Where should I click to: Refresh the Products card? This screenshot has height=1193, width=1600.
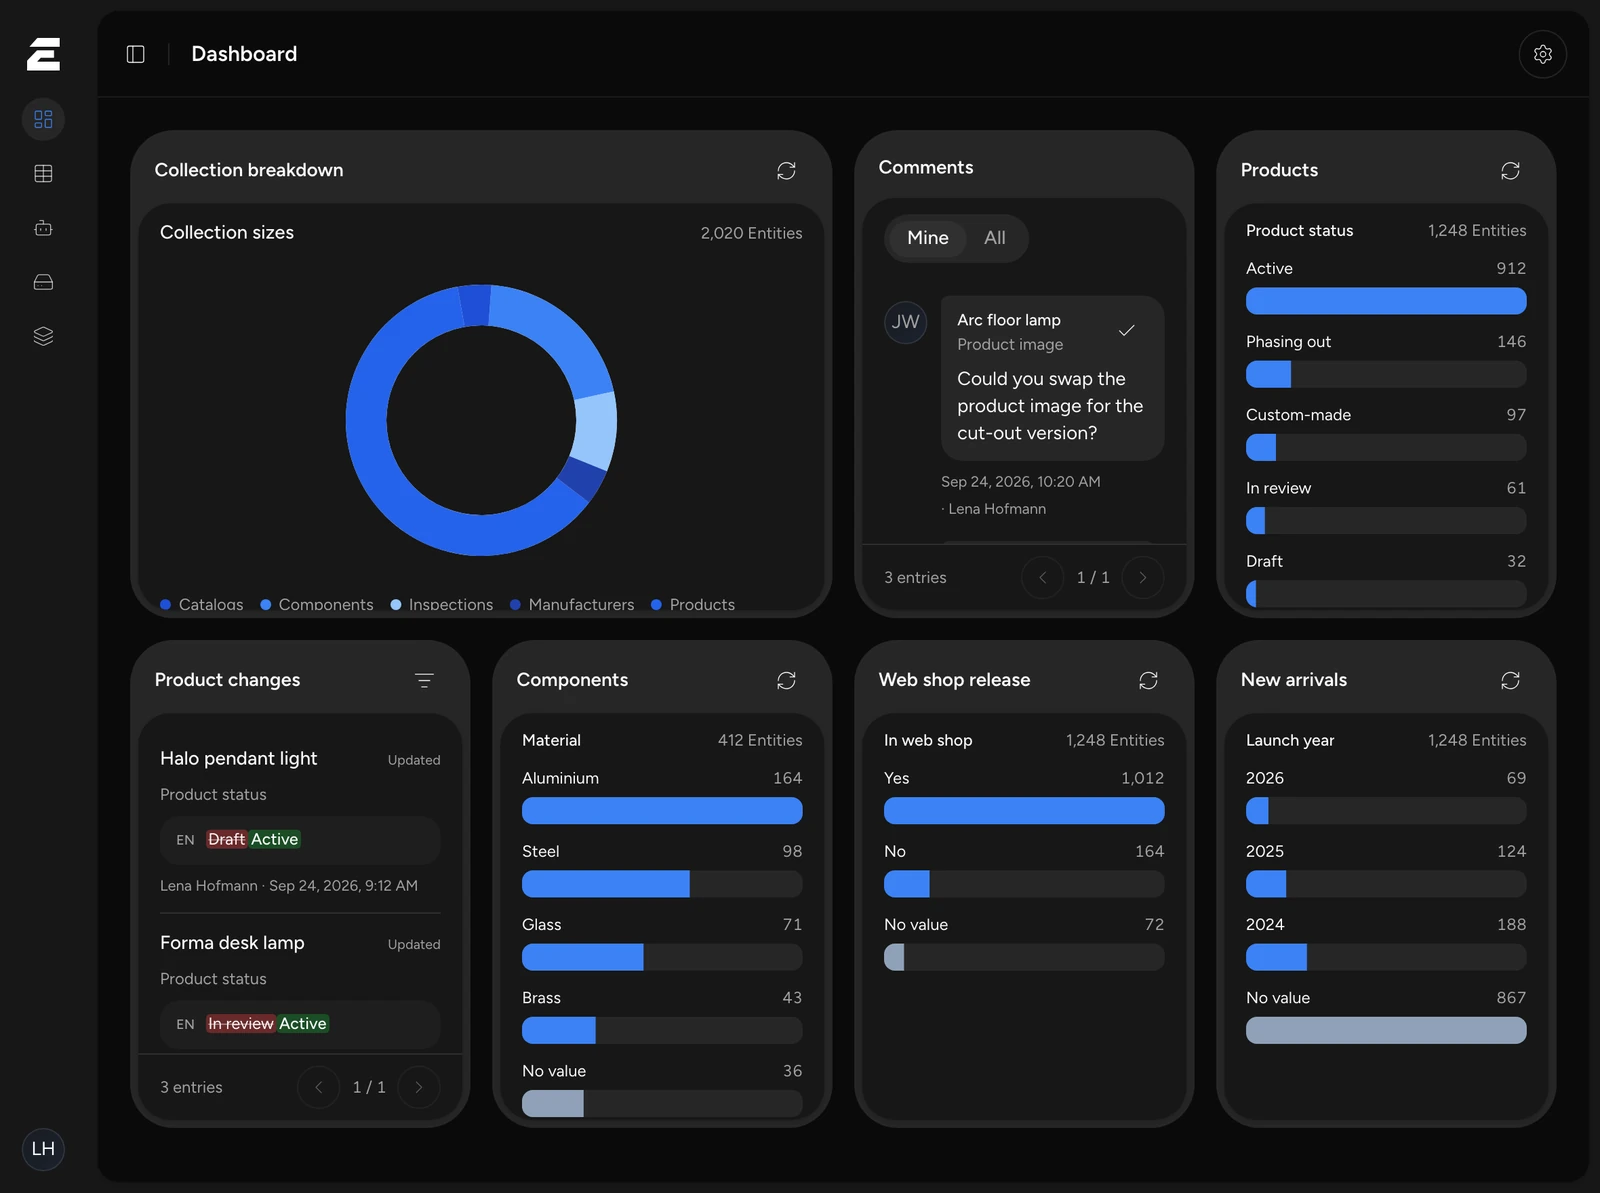tap(1510, 171)
